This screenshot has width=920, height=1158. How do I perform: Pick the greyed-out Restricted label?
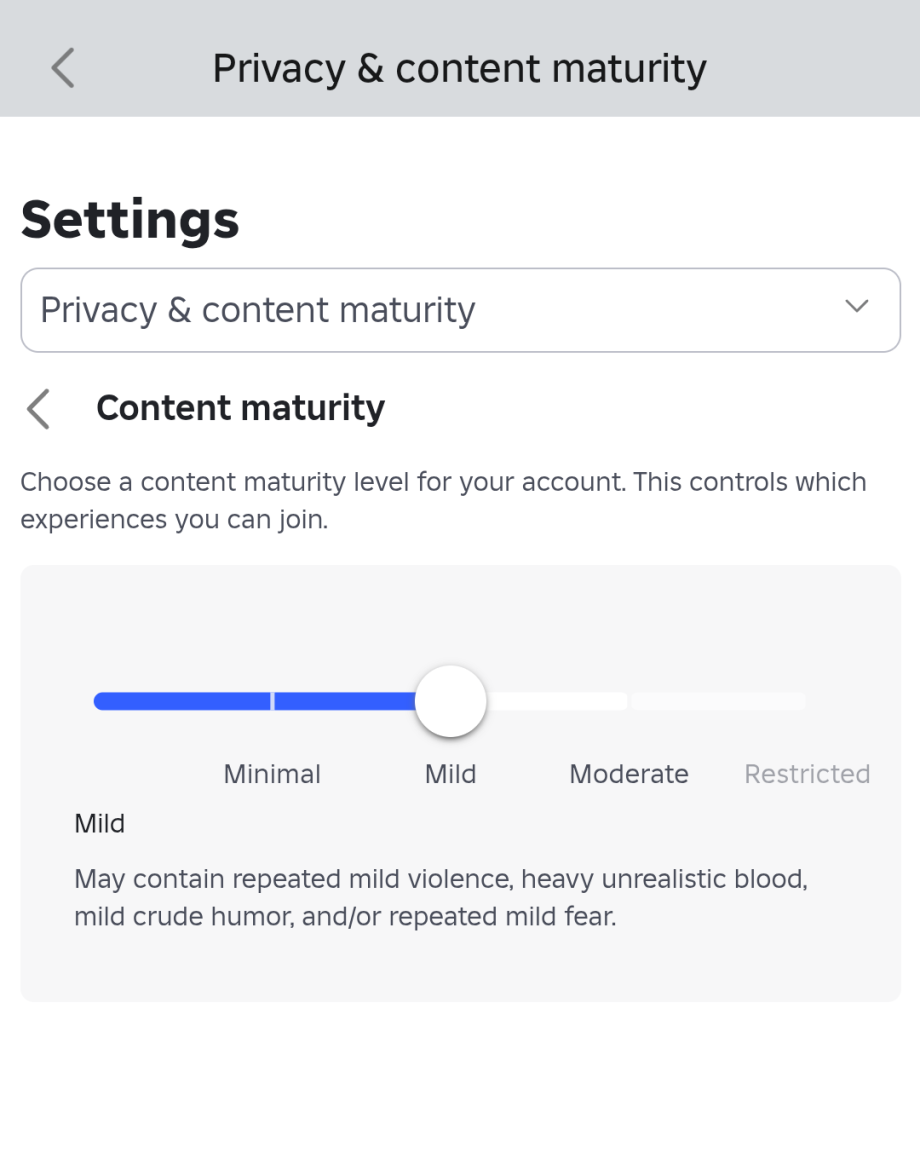807,774
